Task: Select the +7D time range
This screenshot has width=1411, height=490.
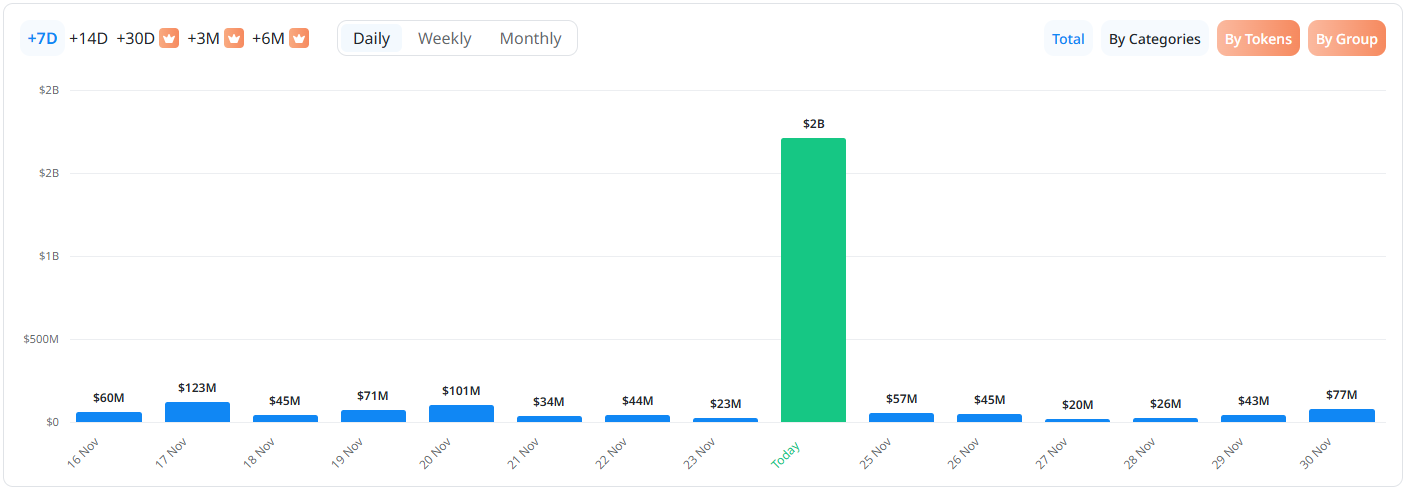Action: 42,38
